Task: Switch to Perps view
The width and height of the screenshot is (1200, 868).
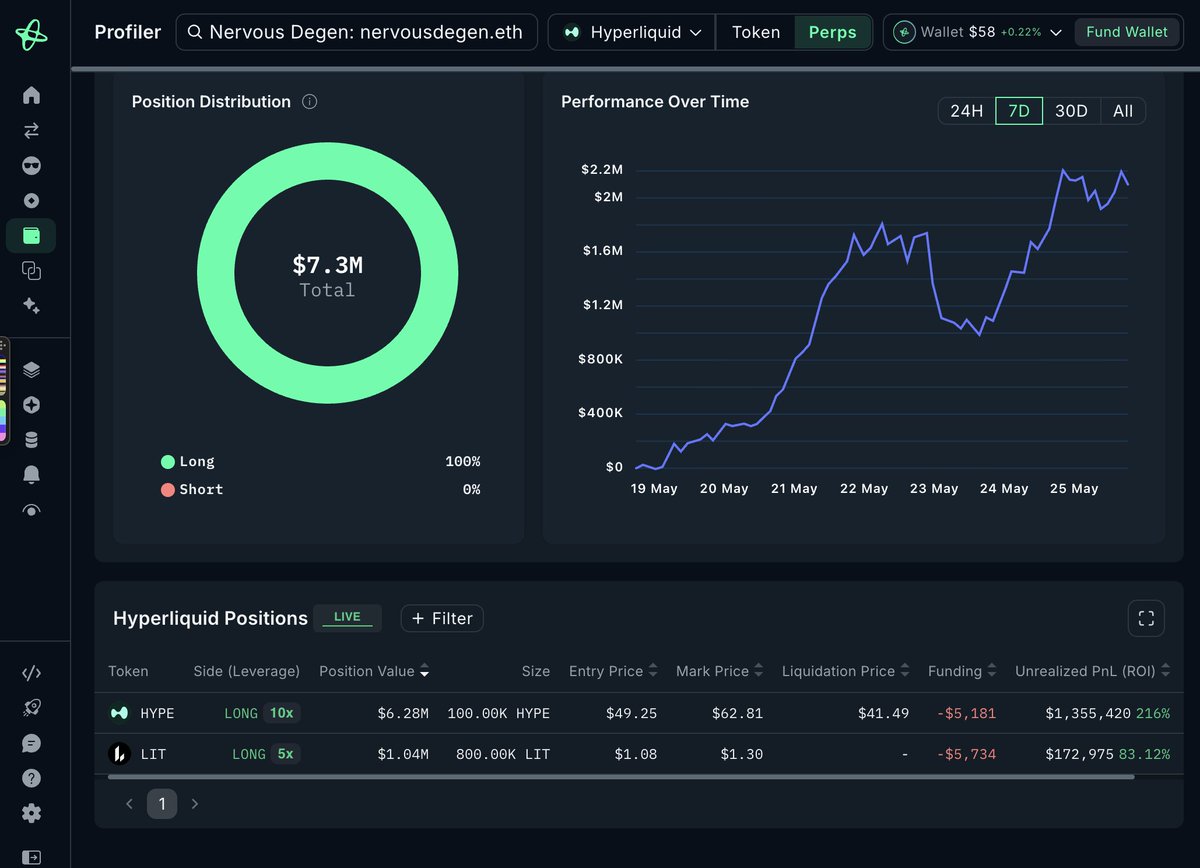Action: (833, 32)
